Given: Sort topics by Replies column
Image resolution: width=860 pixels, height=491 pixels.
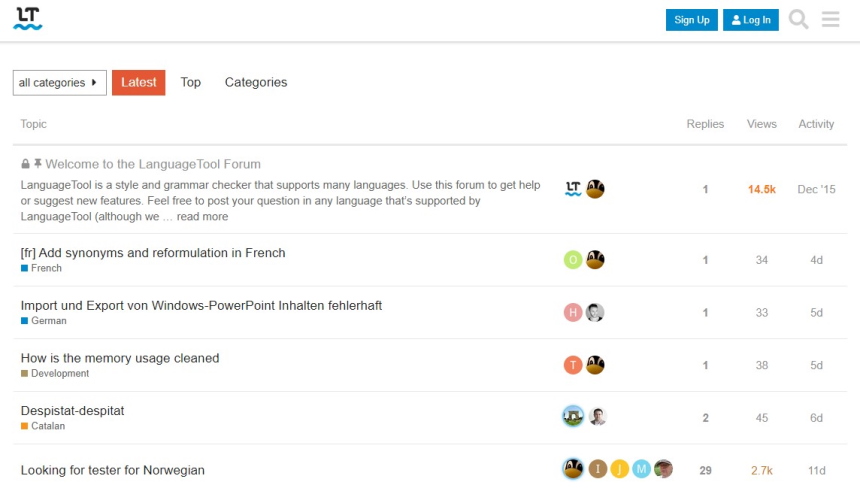Looking at the screenshot, I should click(x=705, y=124).
